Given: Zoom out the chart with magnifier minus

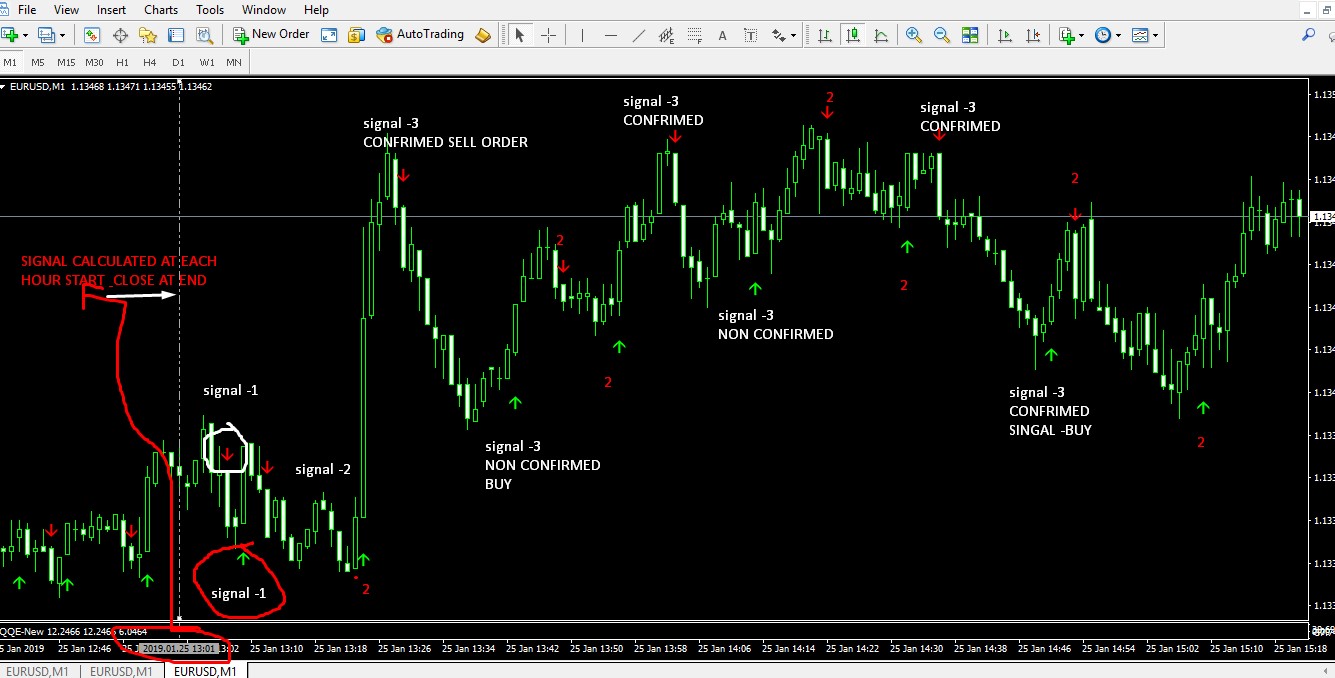Looking at the screenshot, I should (941, 34).
